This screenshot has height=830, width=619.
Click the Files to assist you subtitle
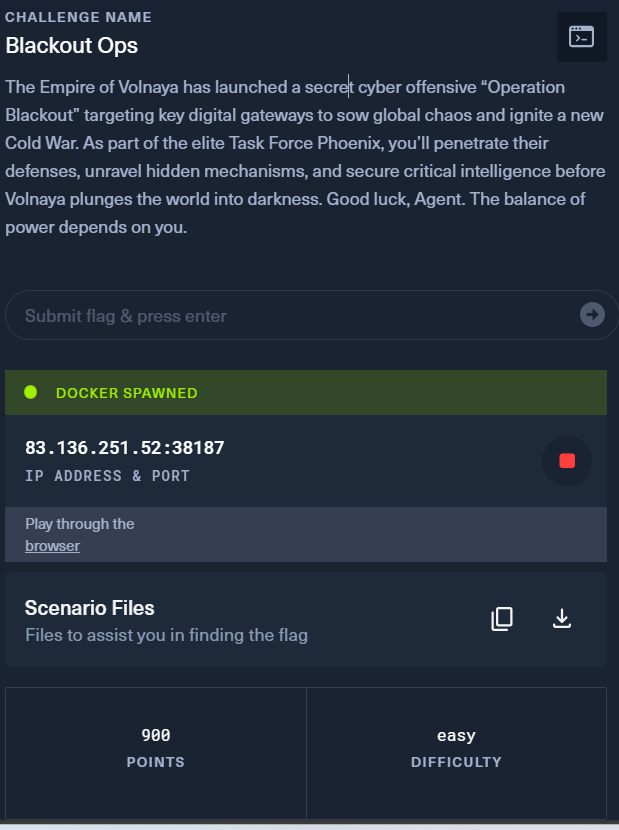166,635
